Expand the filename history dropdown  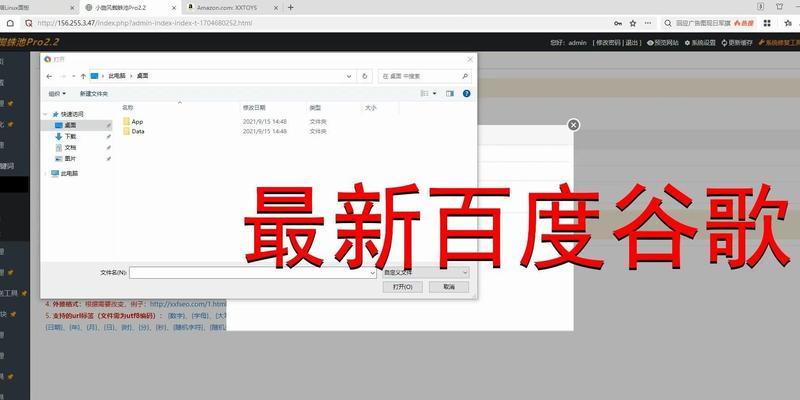point(372,273)
